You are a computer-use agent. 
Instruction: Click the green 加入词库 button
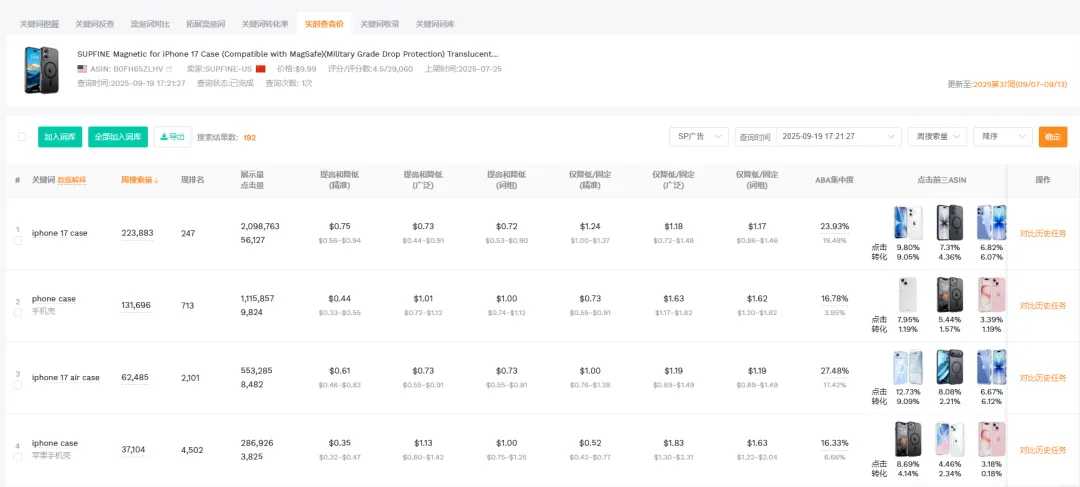point(60,136)
